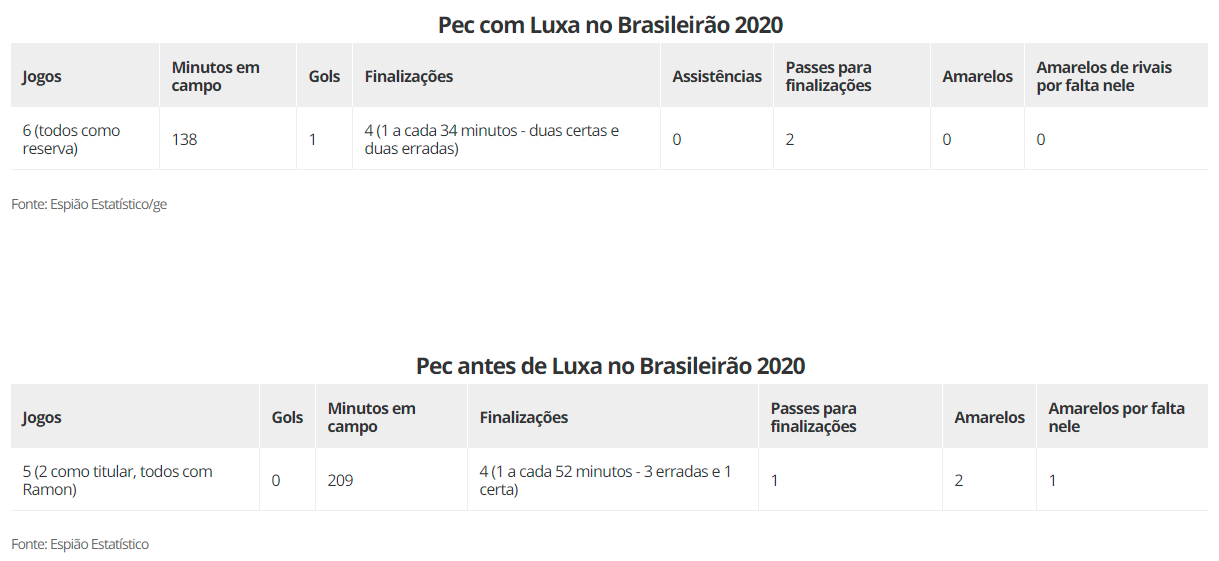Click 'Finalizações' header in the 'antes de Luxa' table
Viewport: 1219px width, 561px height.
[524, 418]
